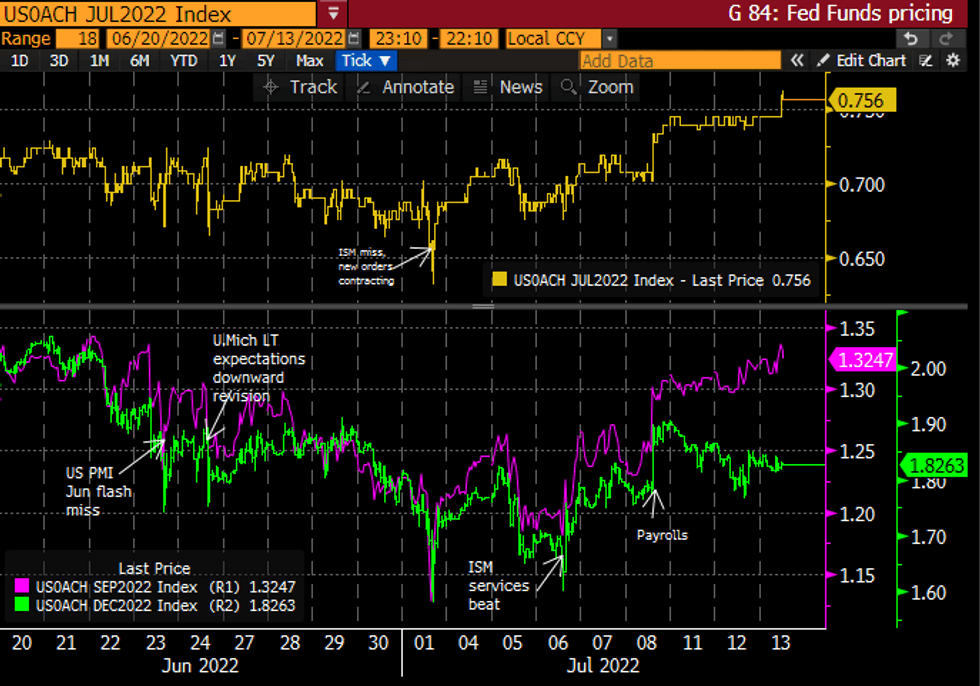Open the Local CCY currency dropdown arrow
Screen dimensions: 980x686
610,39
